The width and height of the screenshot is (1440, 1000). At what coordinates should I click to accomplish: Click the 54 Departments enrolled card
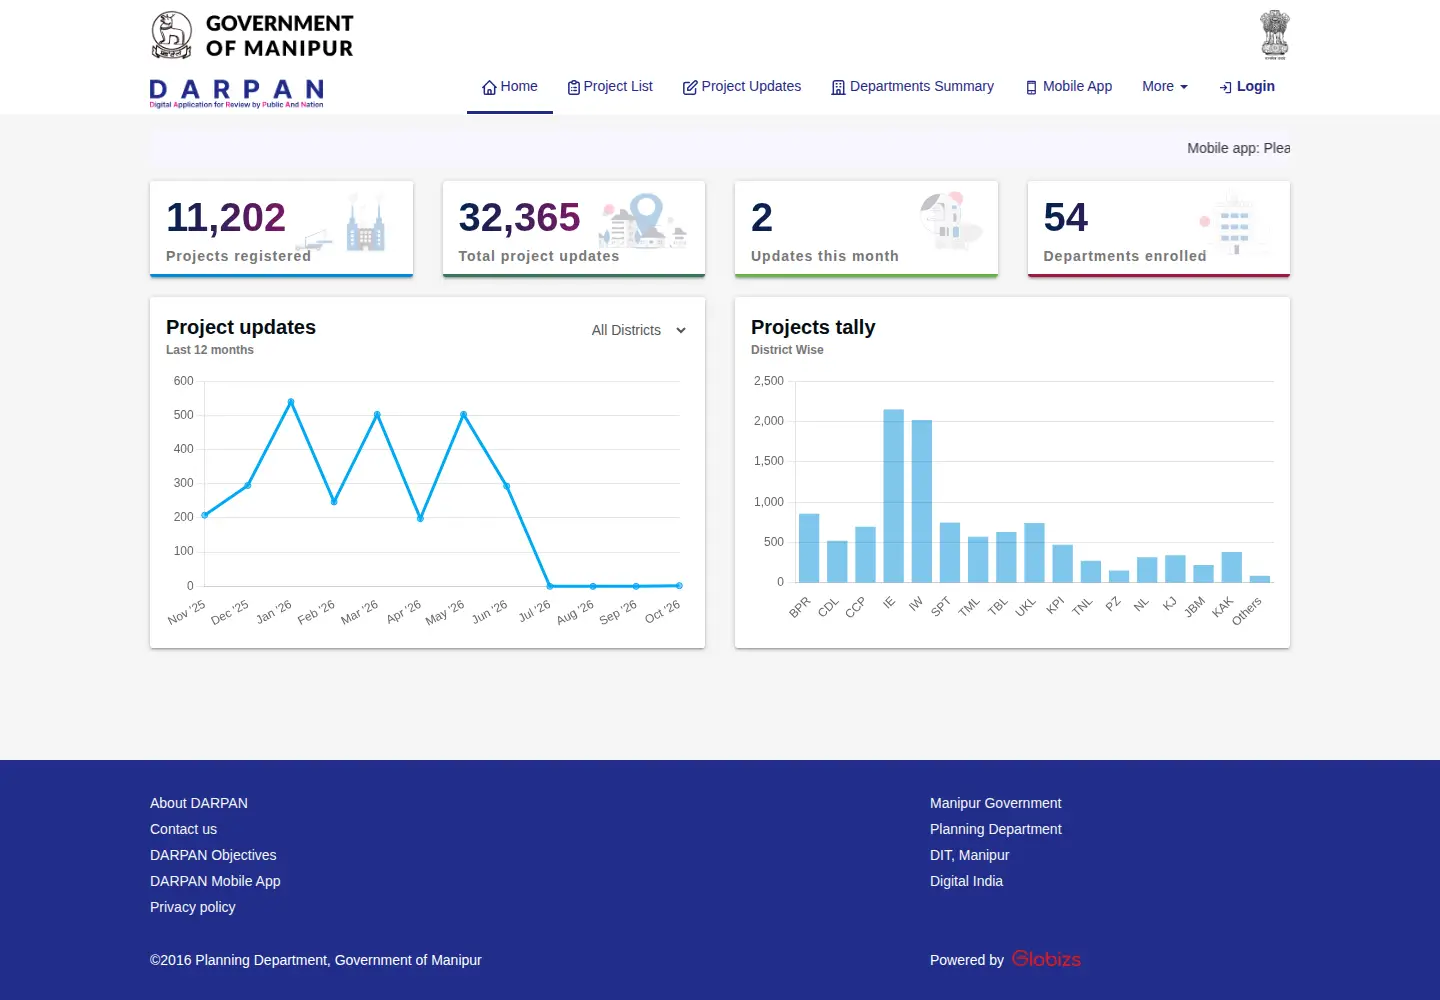tap(1159, 228)
